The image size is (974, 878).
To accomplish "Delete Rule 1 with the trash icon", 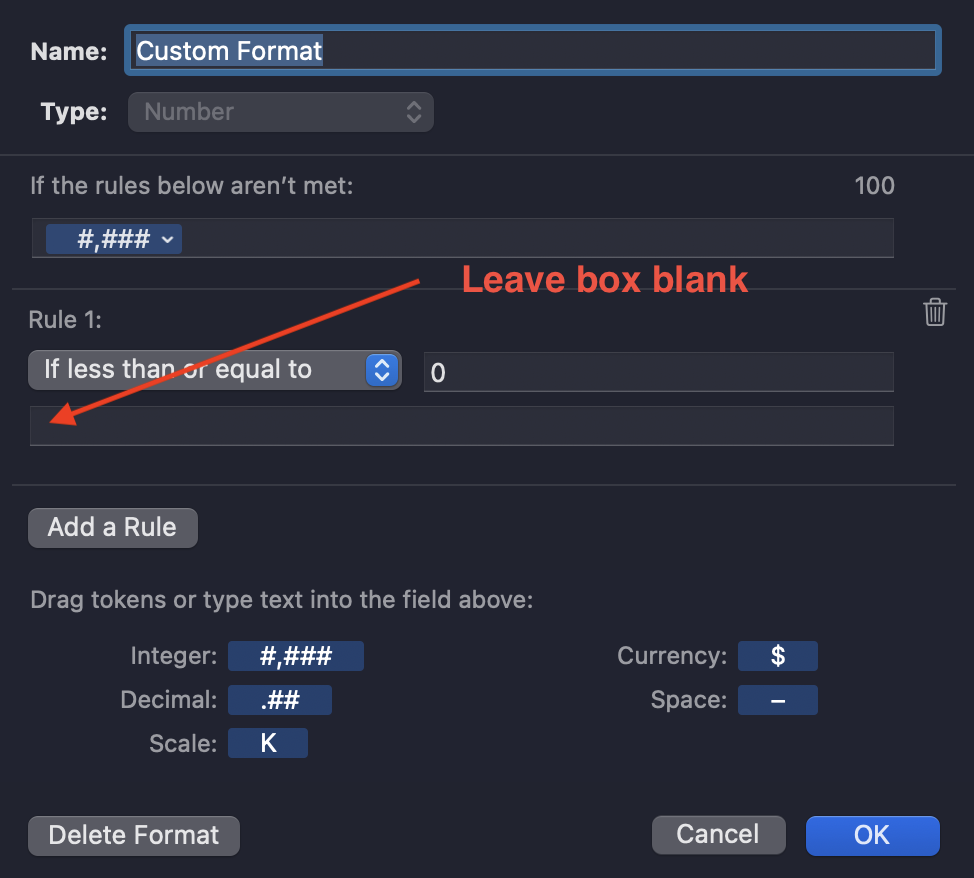I will pyautogui.click(x=935, y=312).
